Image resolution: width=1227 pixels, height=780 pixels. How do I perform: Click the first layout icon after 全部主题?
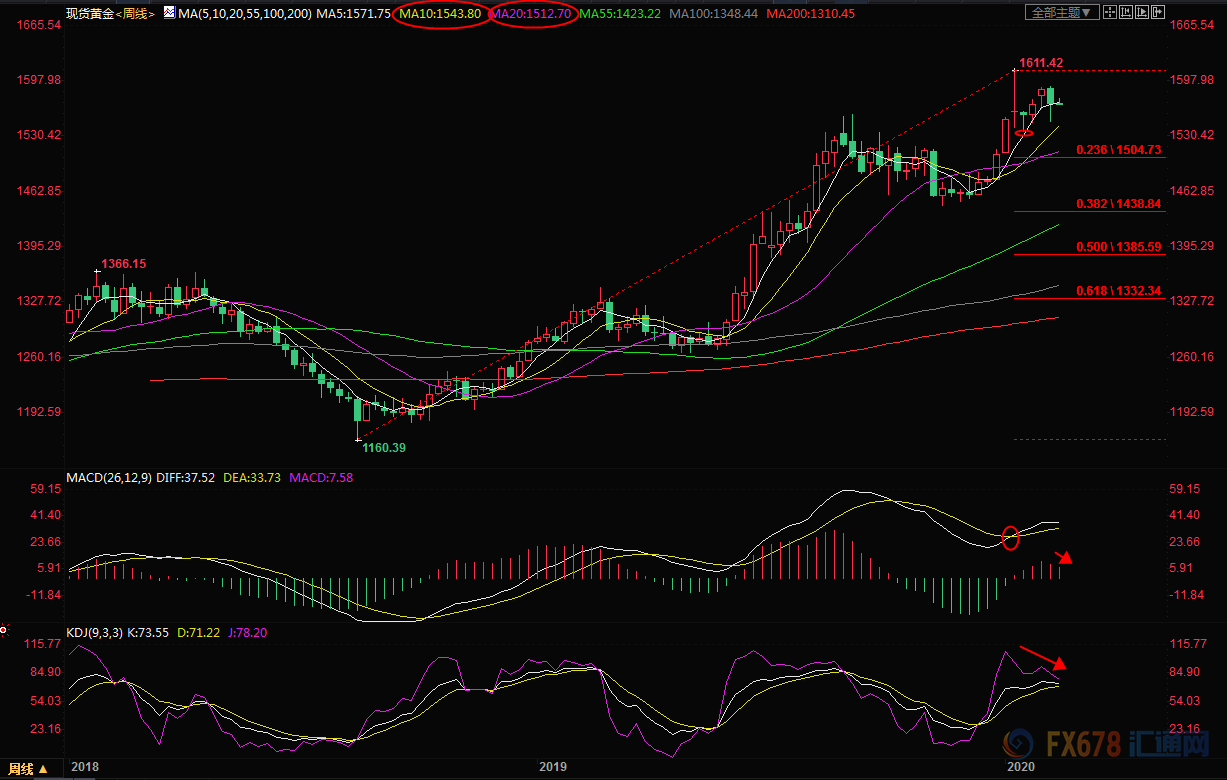click(1110, 13)
